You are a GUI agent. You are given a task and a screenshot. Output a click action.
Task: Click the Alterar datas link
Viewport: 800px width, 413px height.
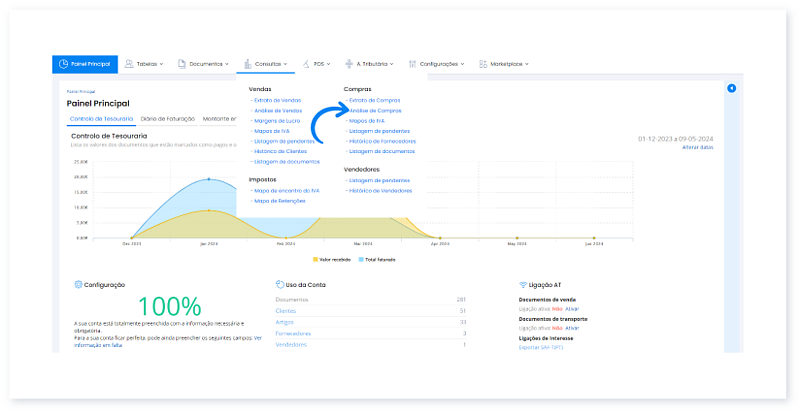click(x=697, y=147)
